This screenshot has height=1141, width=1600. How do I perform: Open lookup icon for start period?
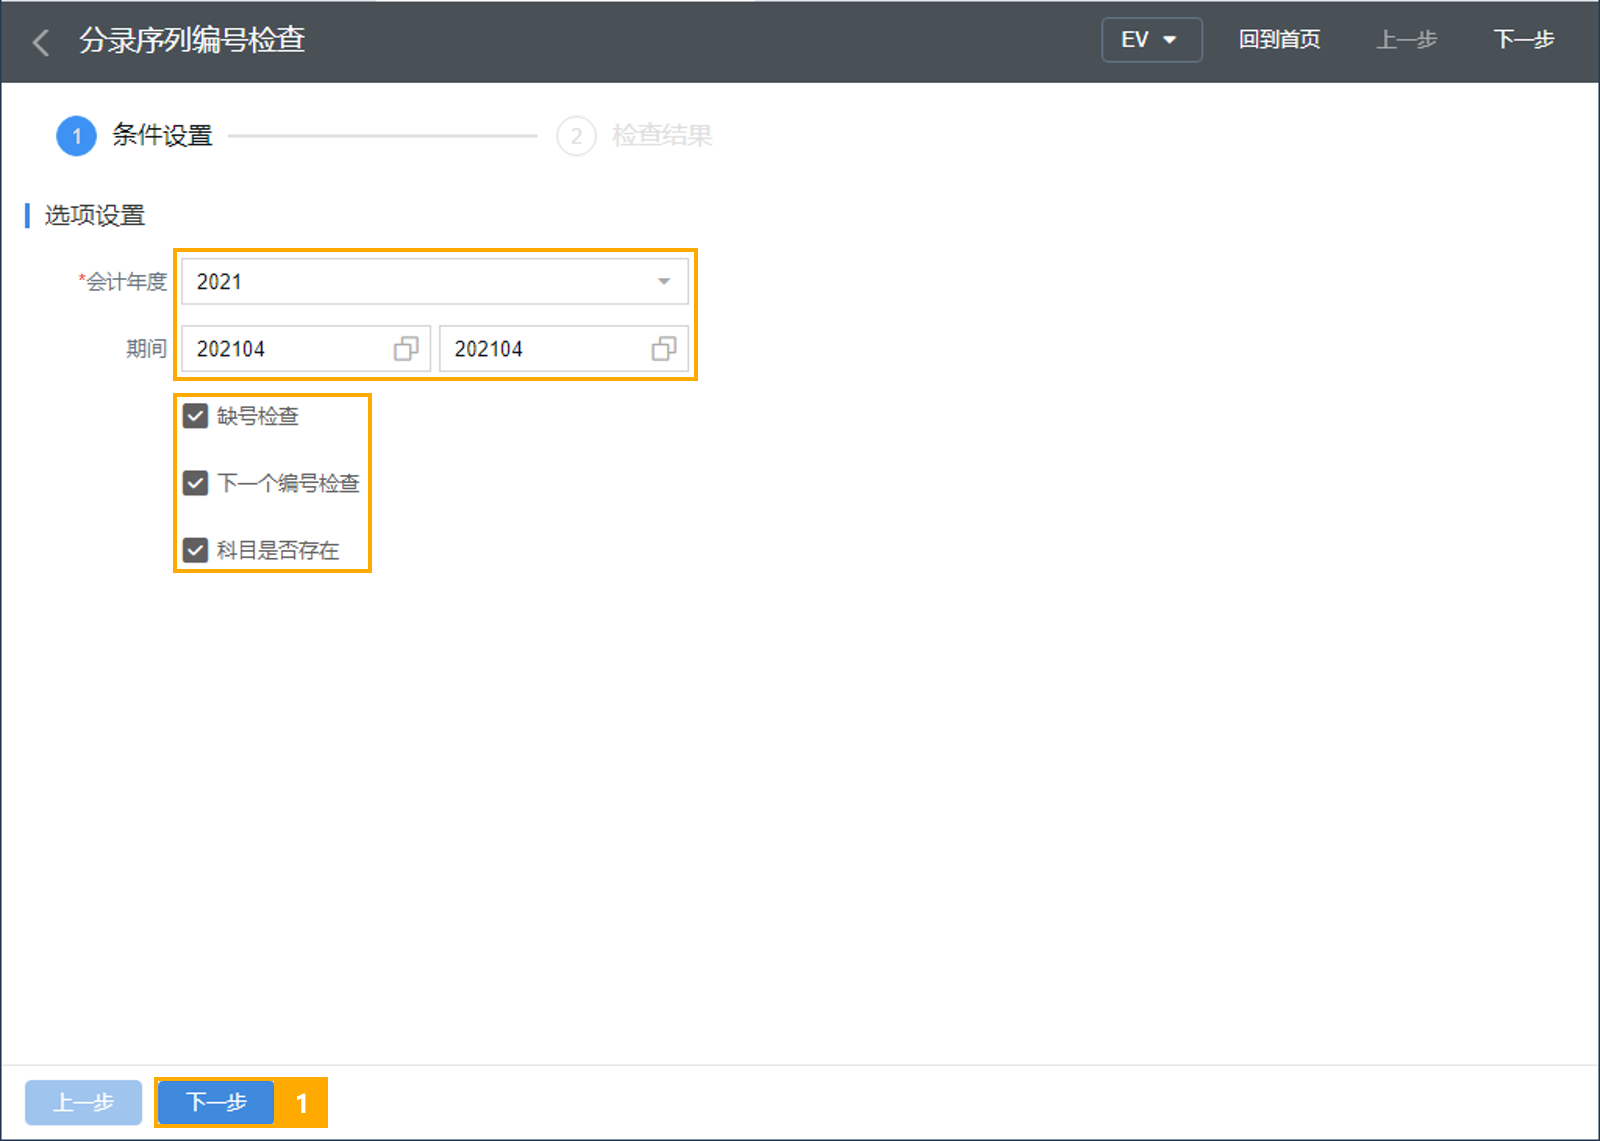[x=406, y=349]
